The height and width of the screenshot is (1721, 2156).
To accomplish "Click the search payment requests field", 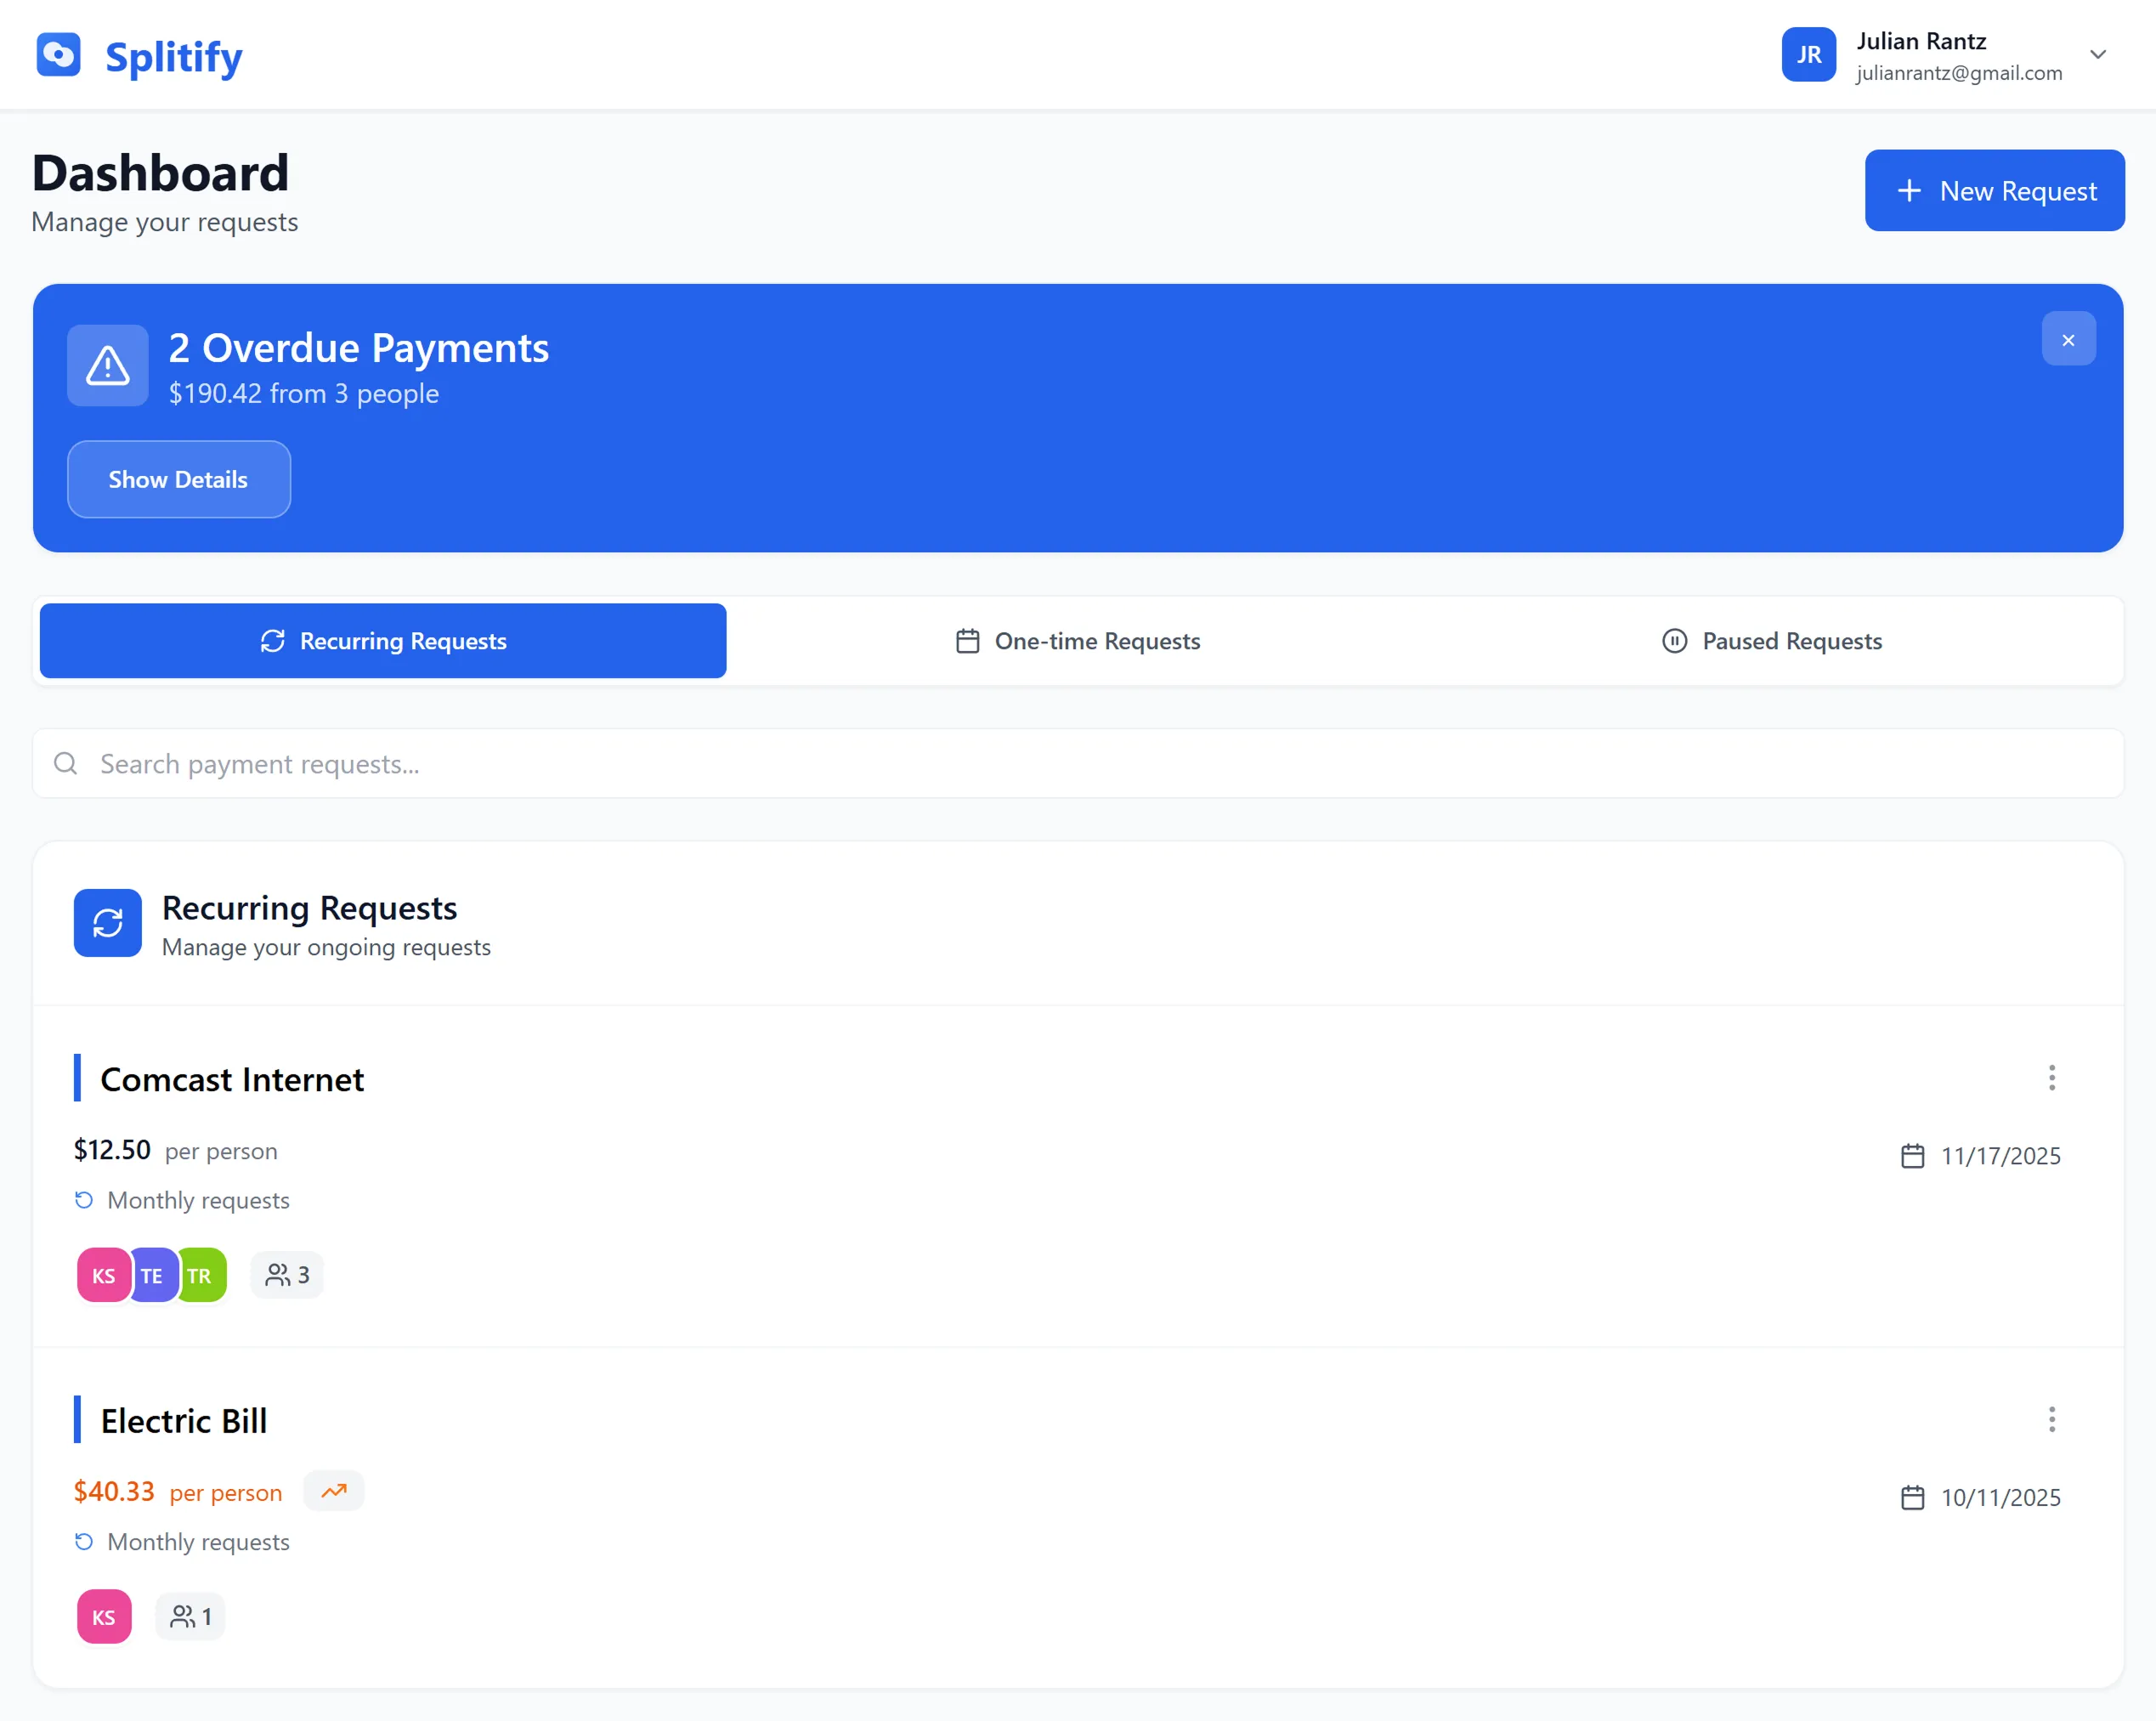I will coord(1078,764).
